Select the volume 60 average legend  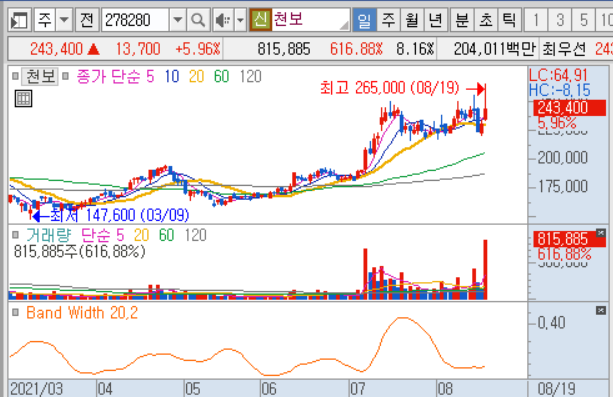point(166,235)
